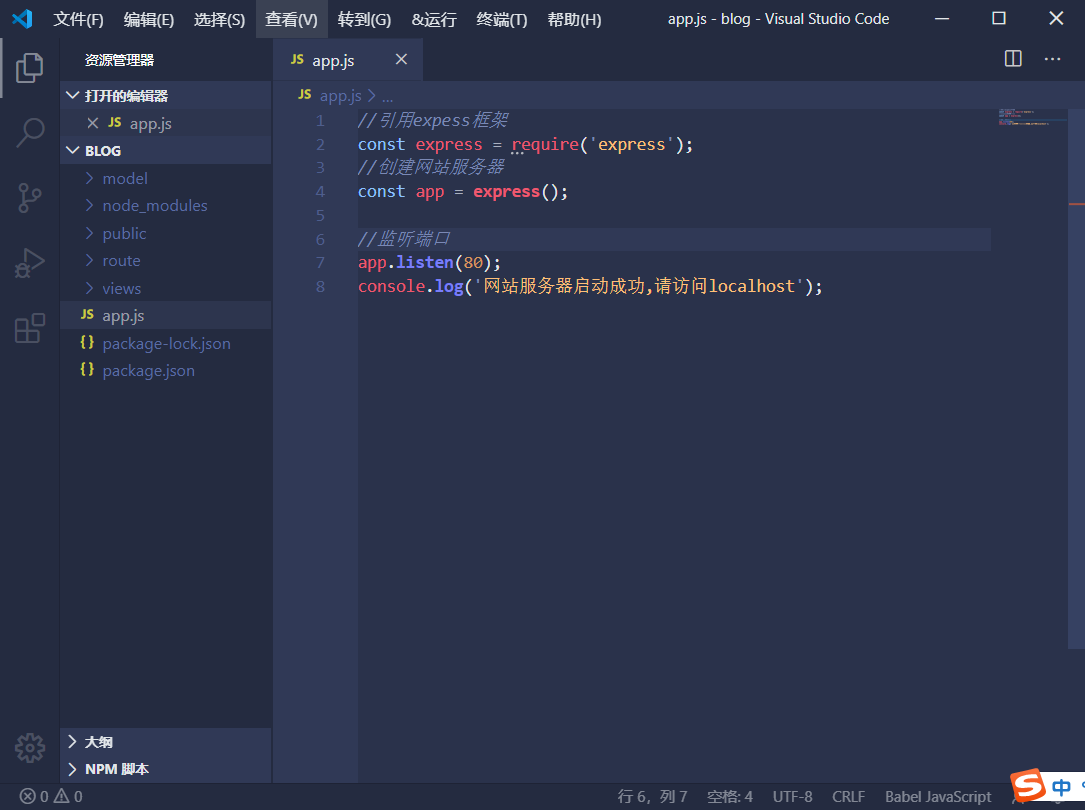Screen dimensions: 1085x810
Task: Click the Babel JavaScript language mode
Action: click(937, 797)
